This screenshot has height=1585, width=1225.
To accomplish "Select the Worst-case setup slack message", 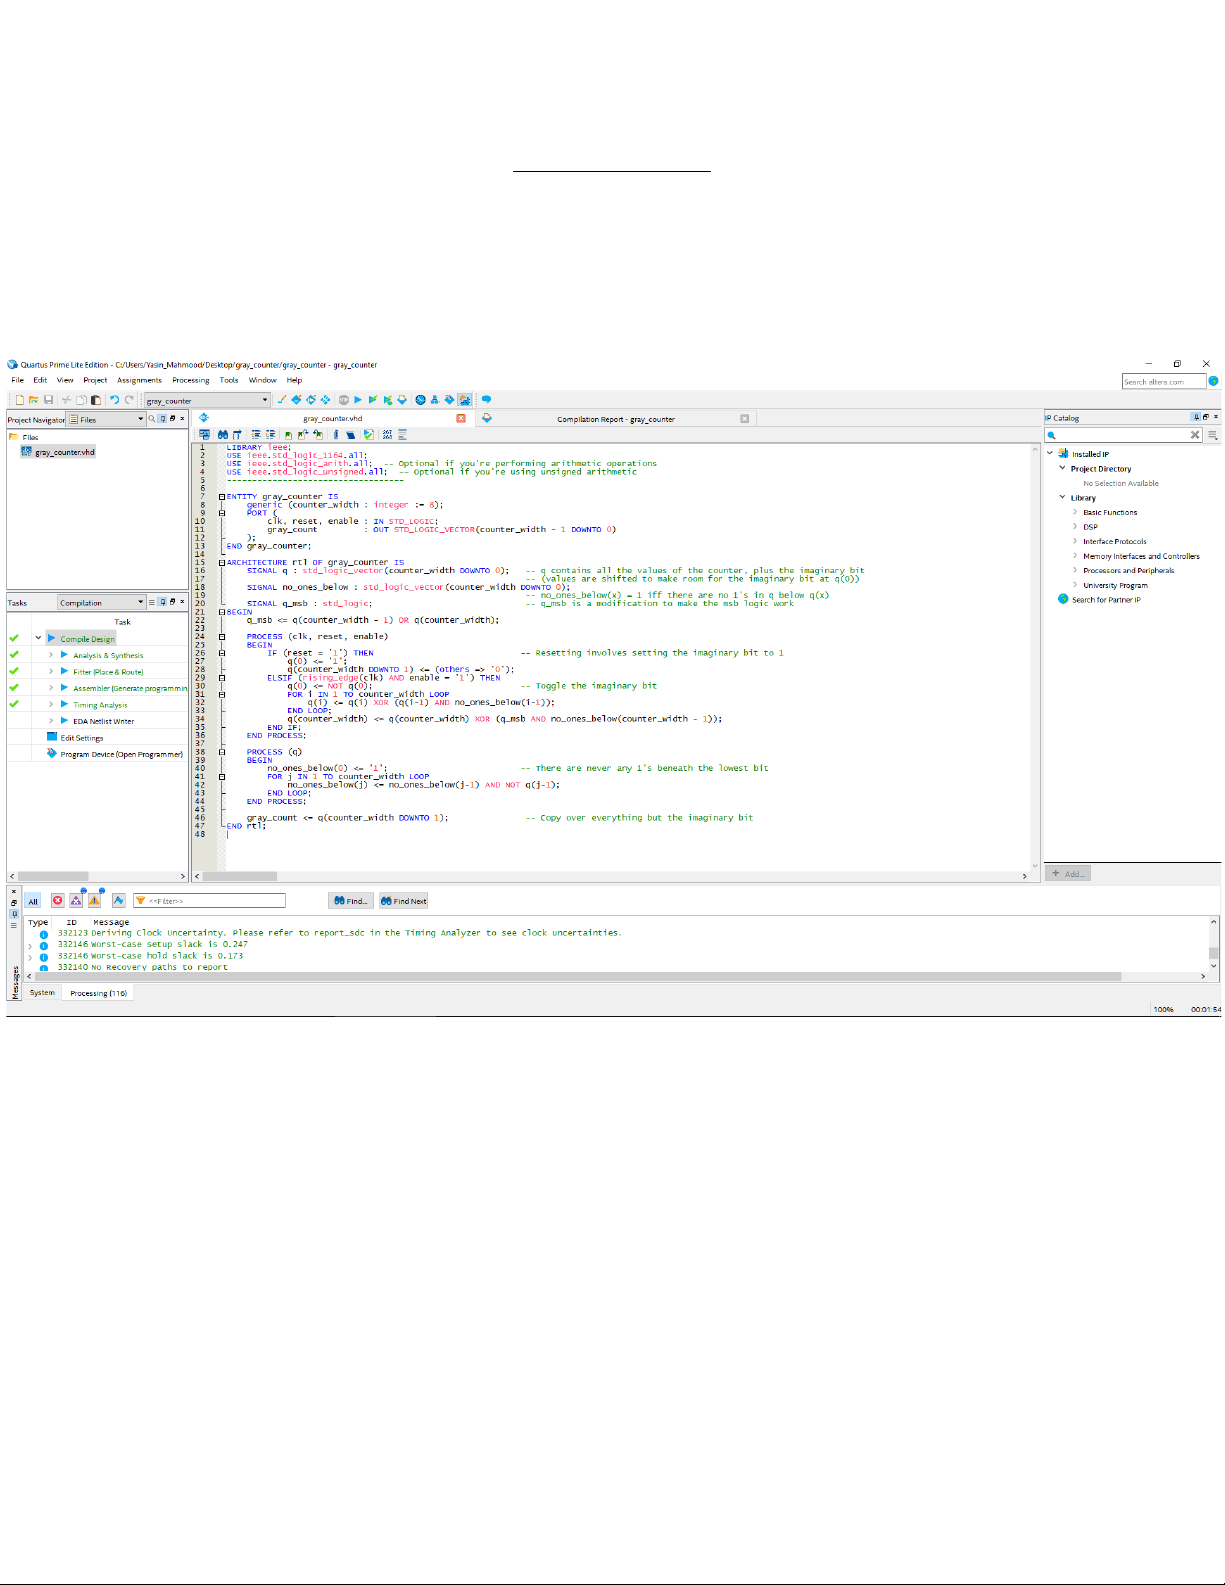I will coord(152,944).
